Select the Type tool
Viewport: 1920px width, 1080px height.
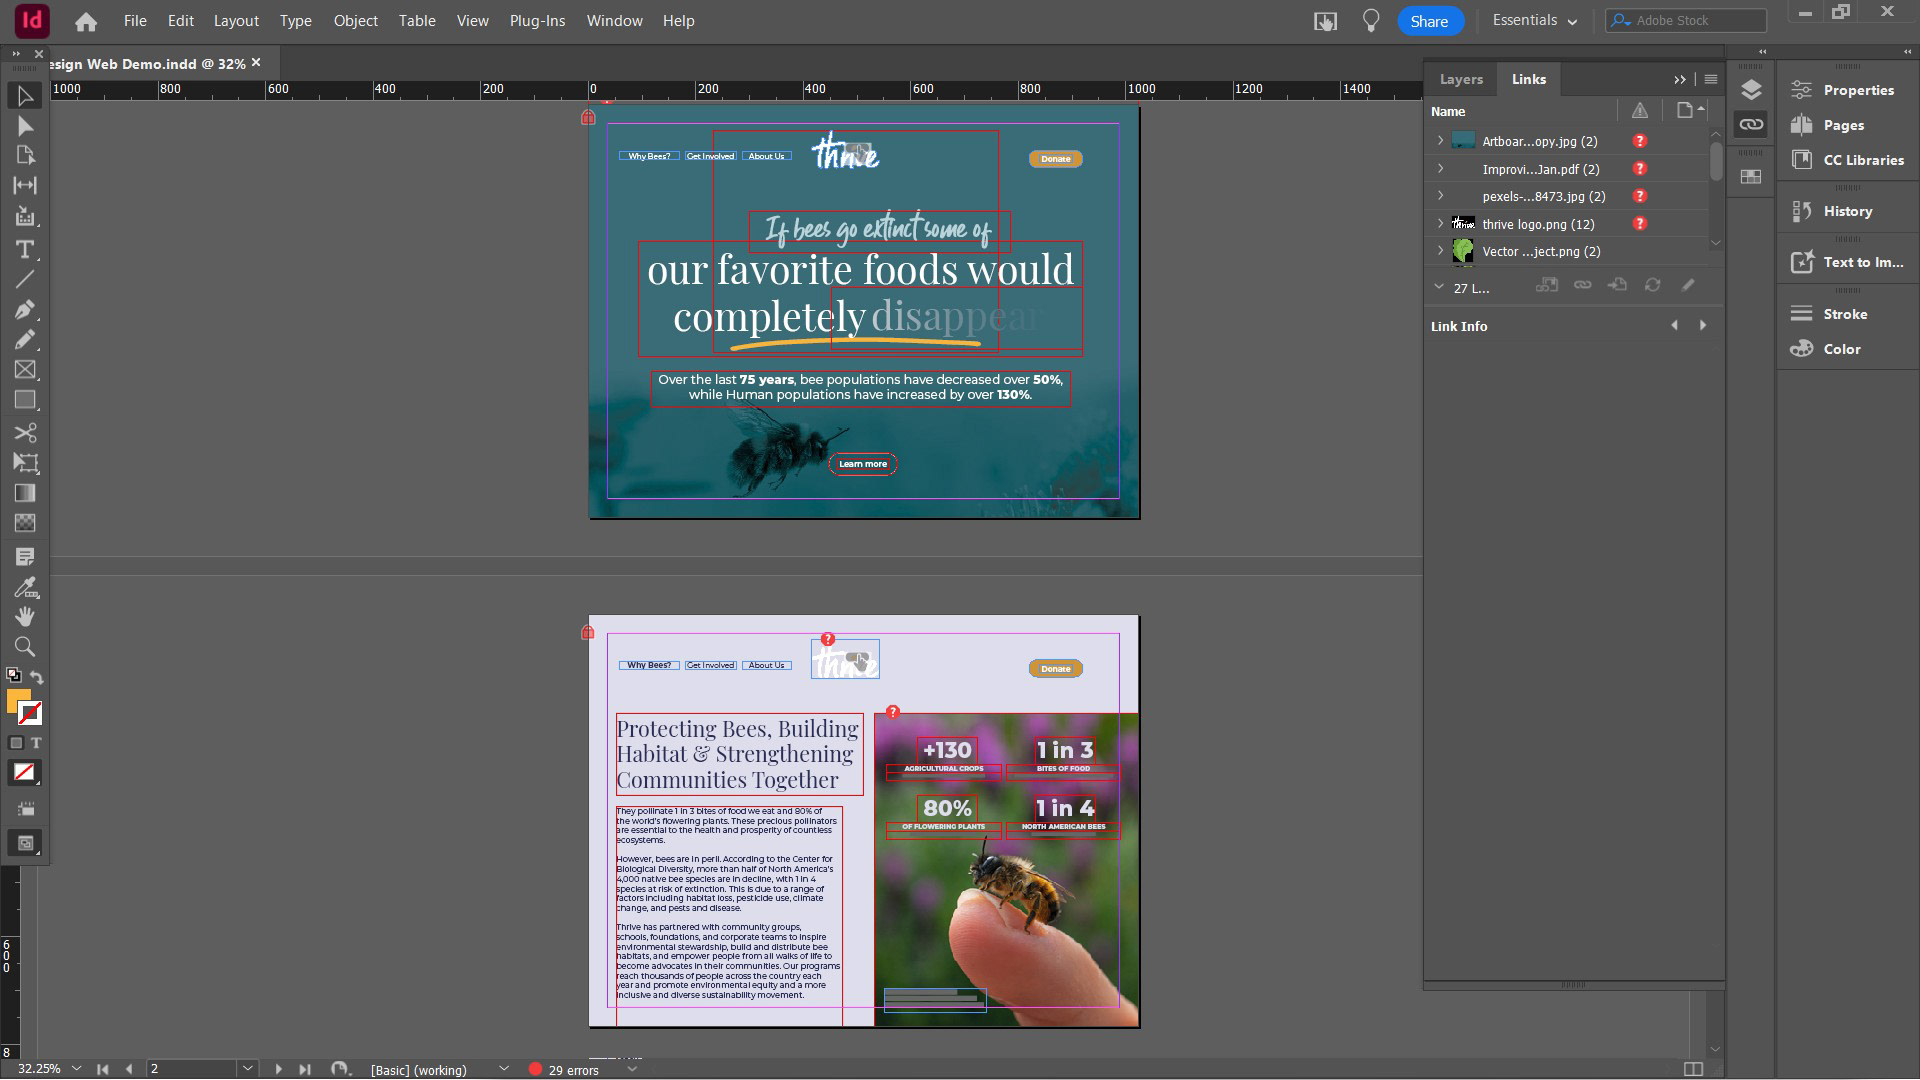tap(25, 249)
